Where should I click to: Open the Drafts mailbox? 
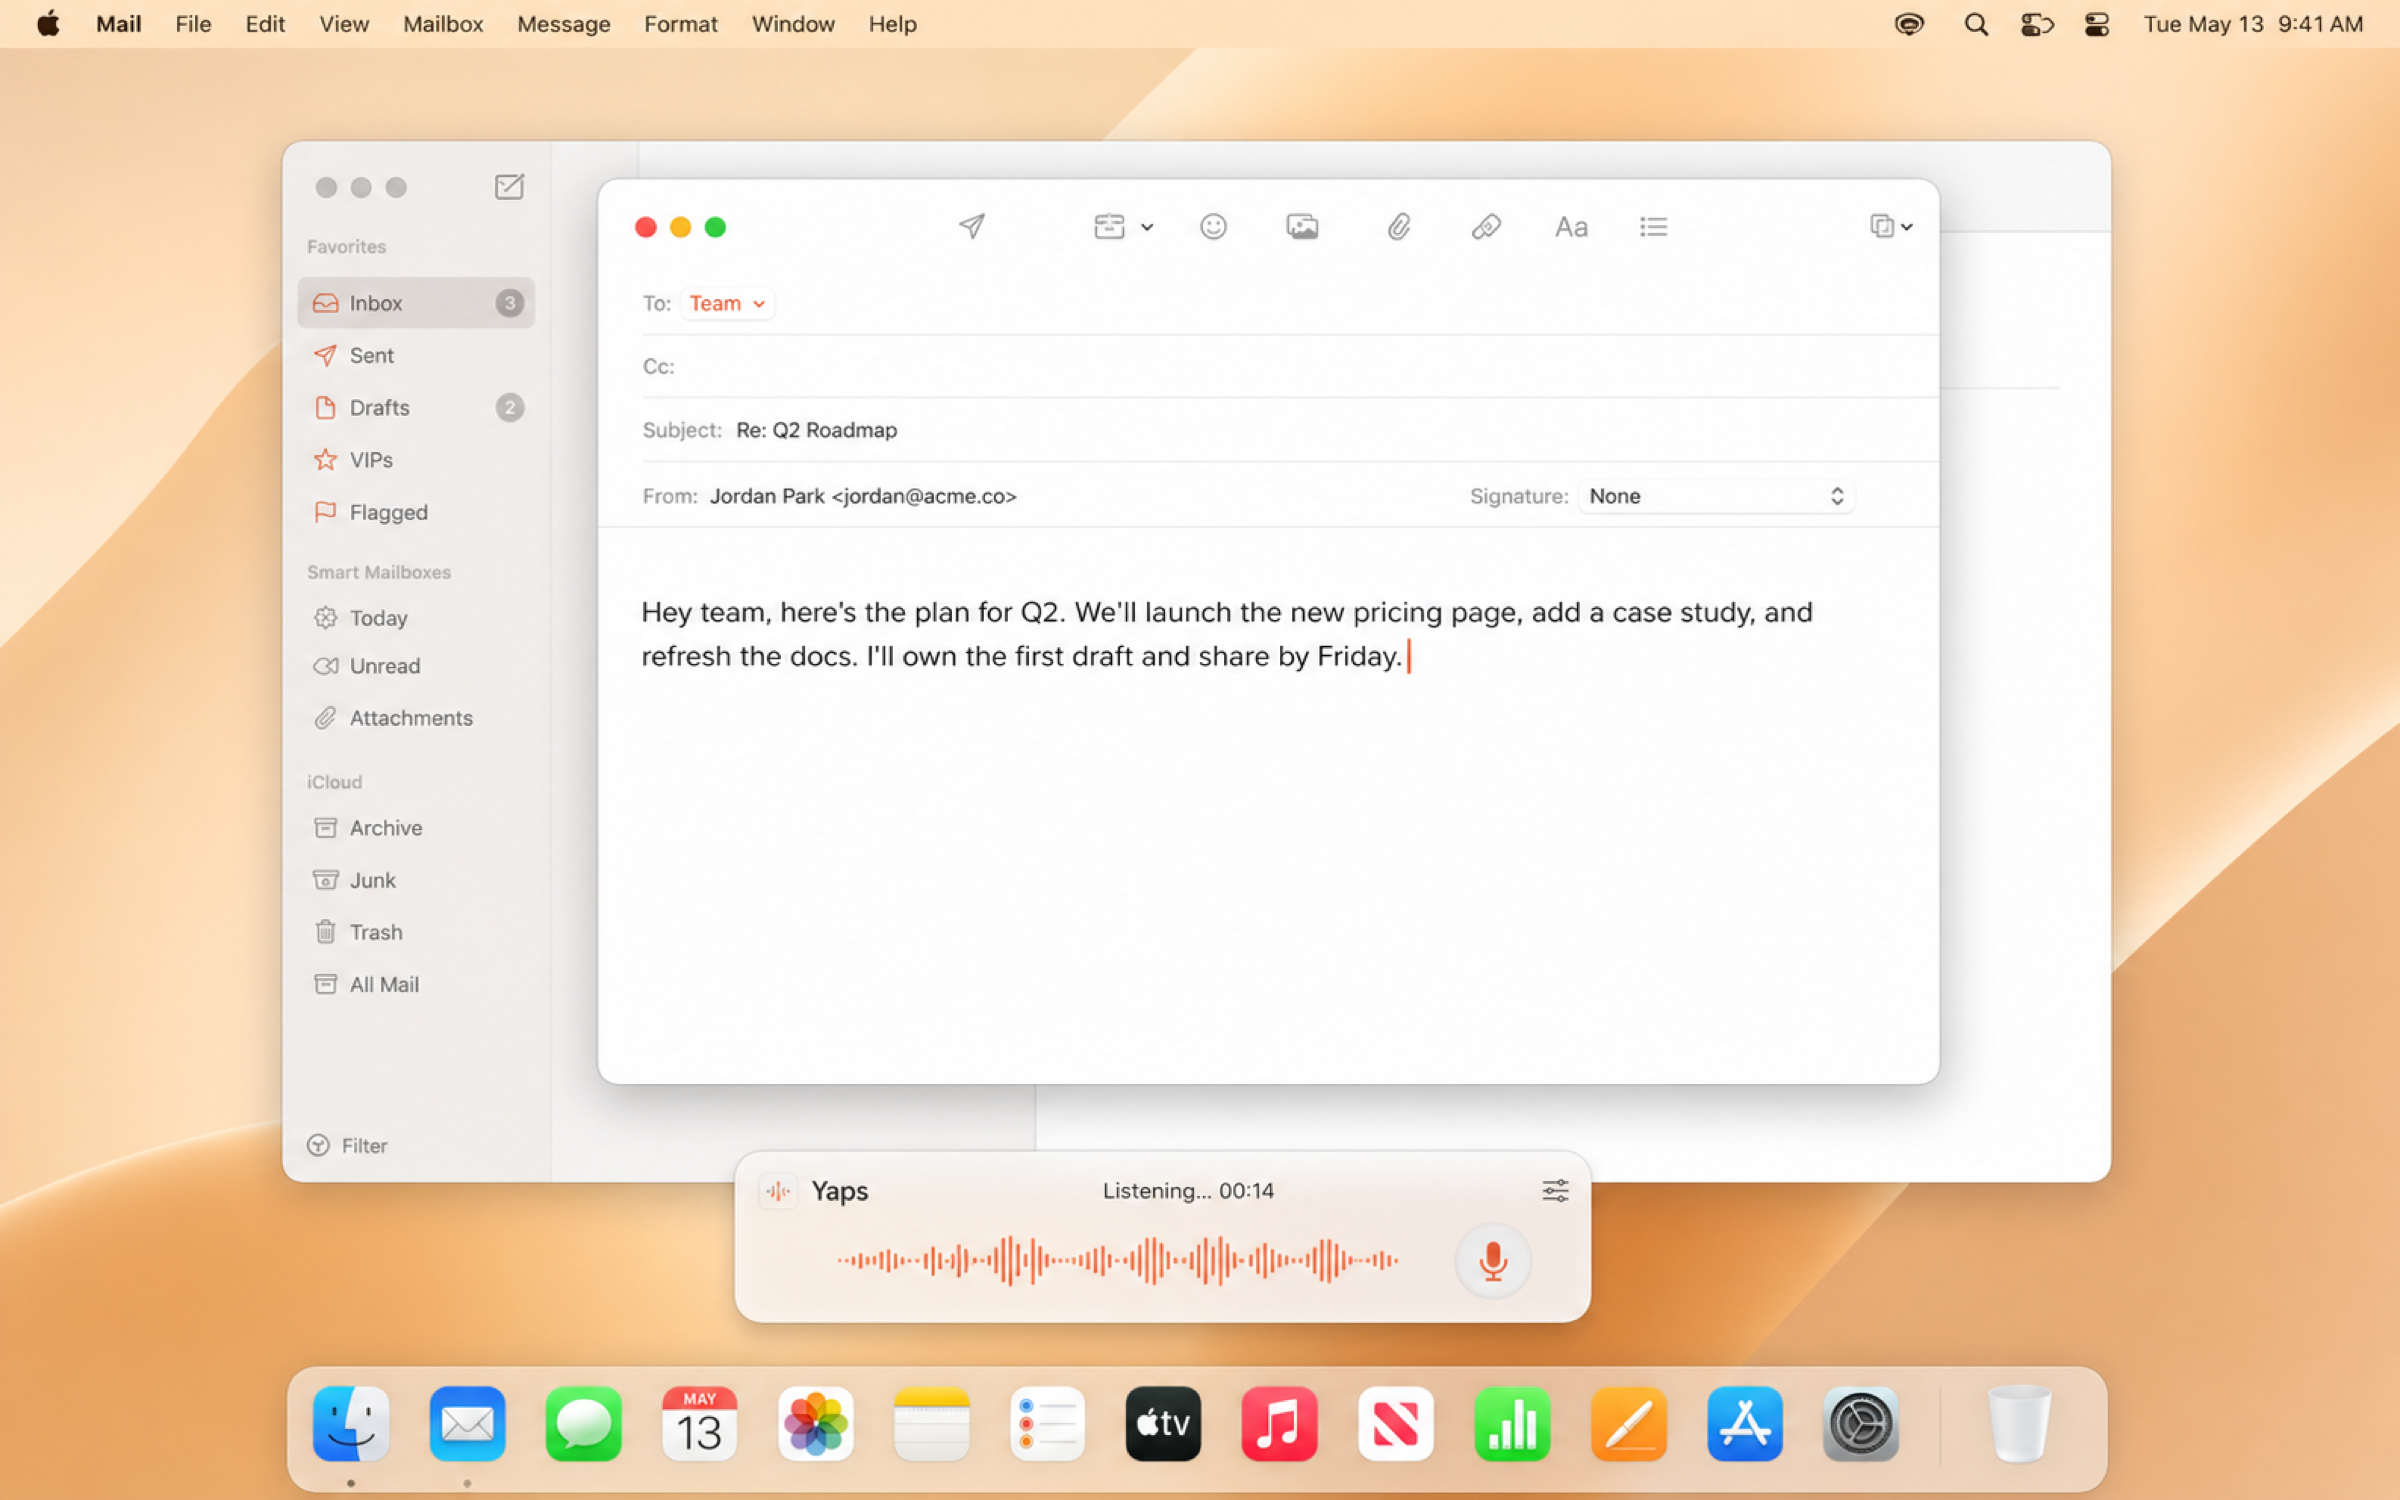416,407
